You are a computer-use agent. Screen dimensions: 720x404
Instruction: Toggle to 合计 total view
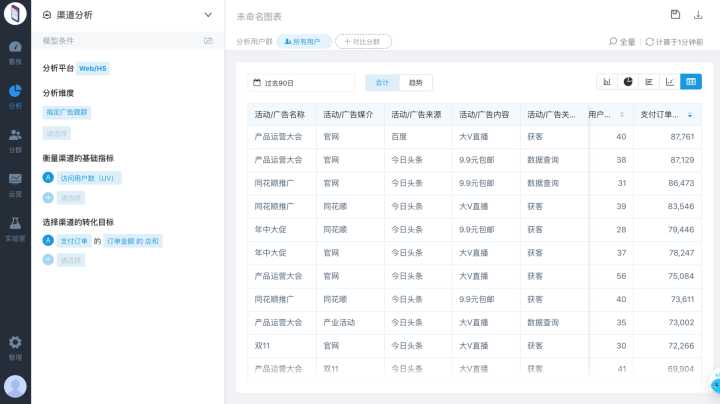(382, 83)
